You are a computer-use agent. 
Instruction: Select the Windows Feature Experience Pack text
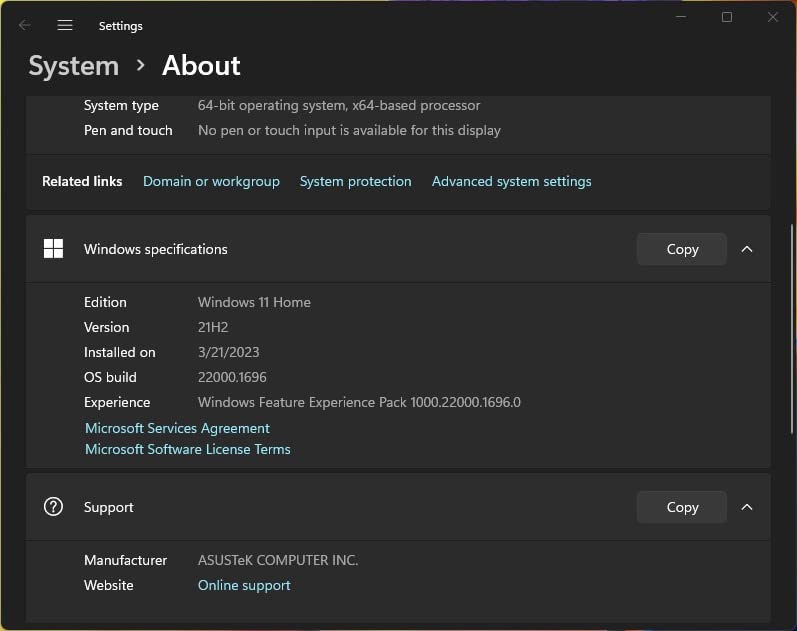pyautogui.click(x=359, y=402)
